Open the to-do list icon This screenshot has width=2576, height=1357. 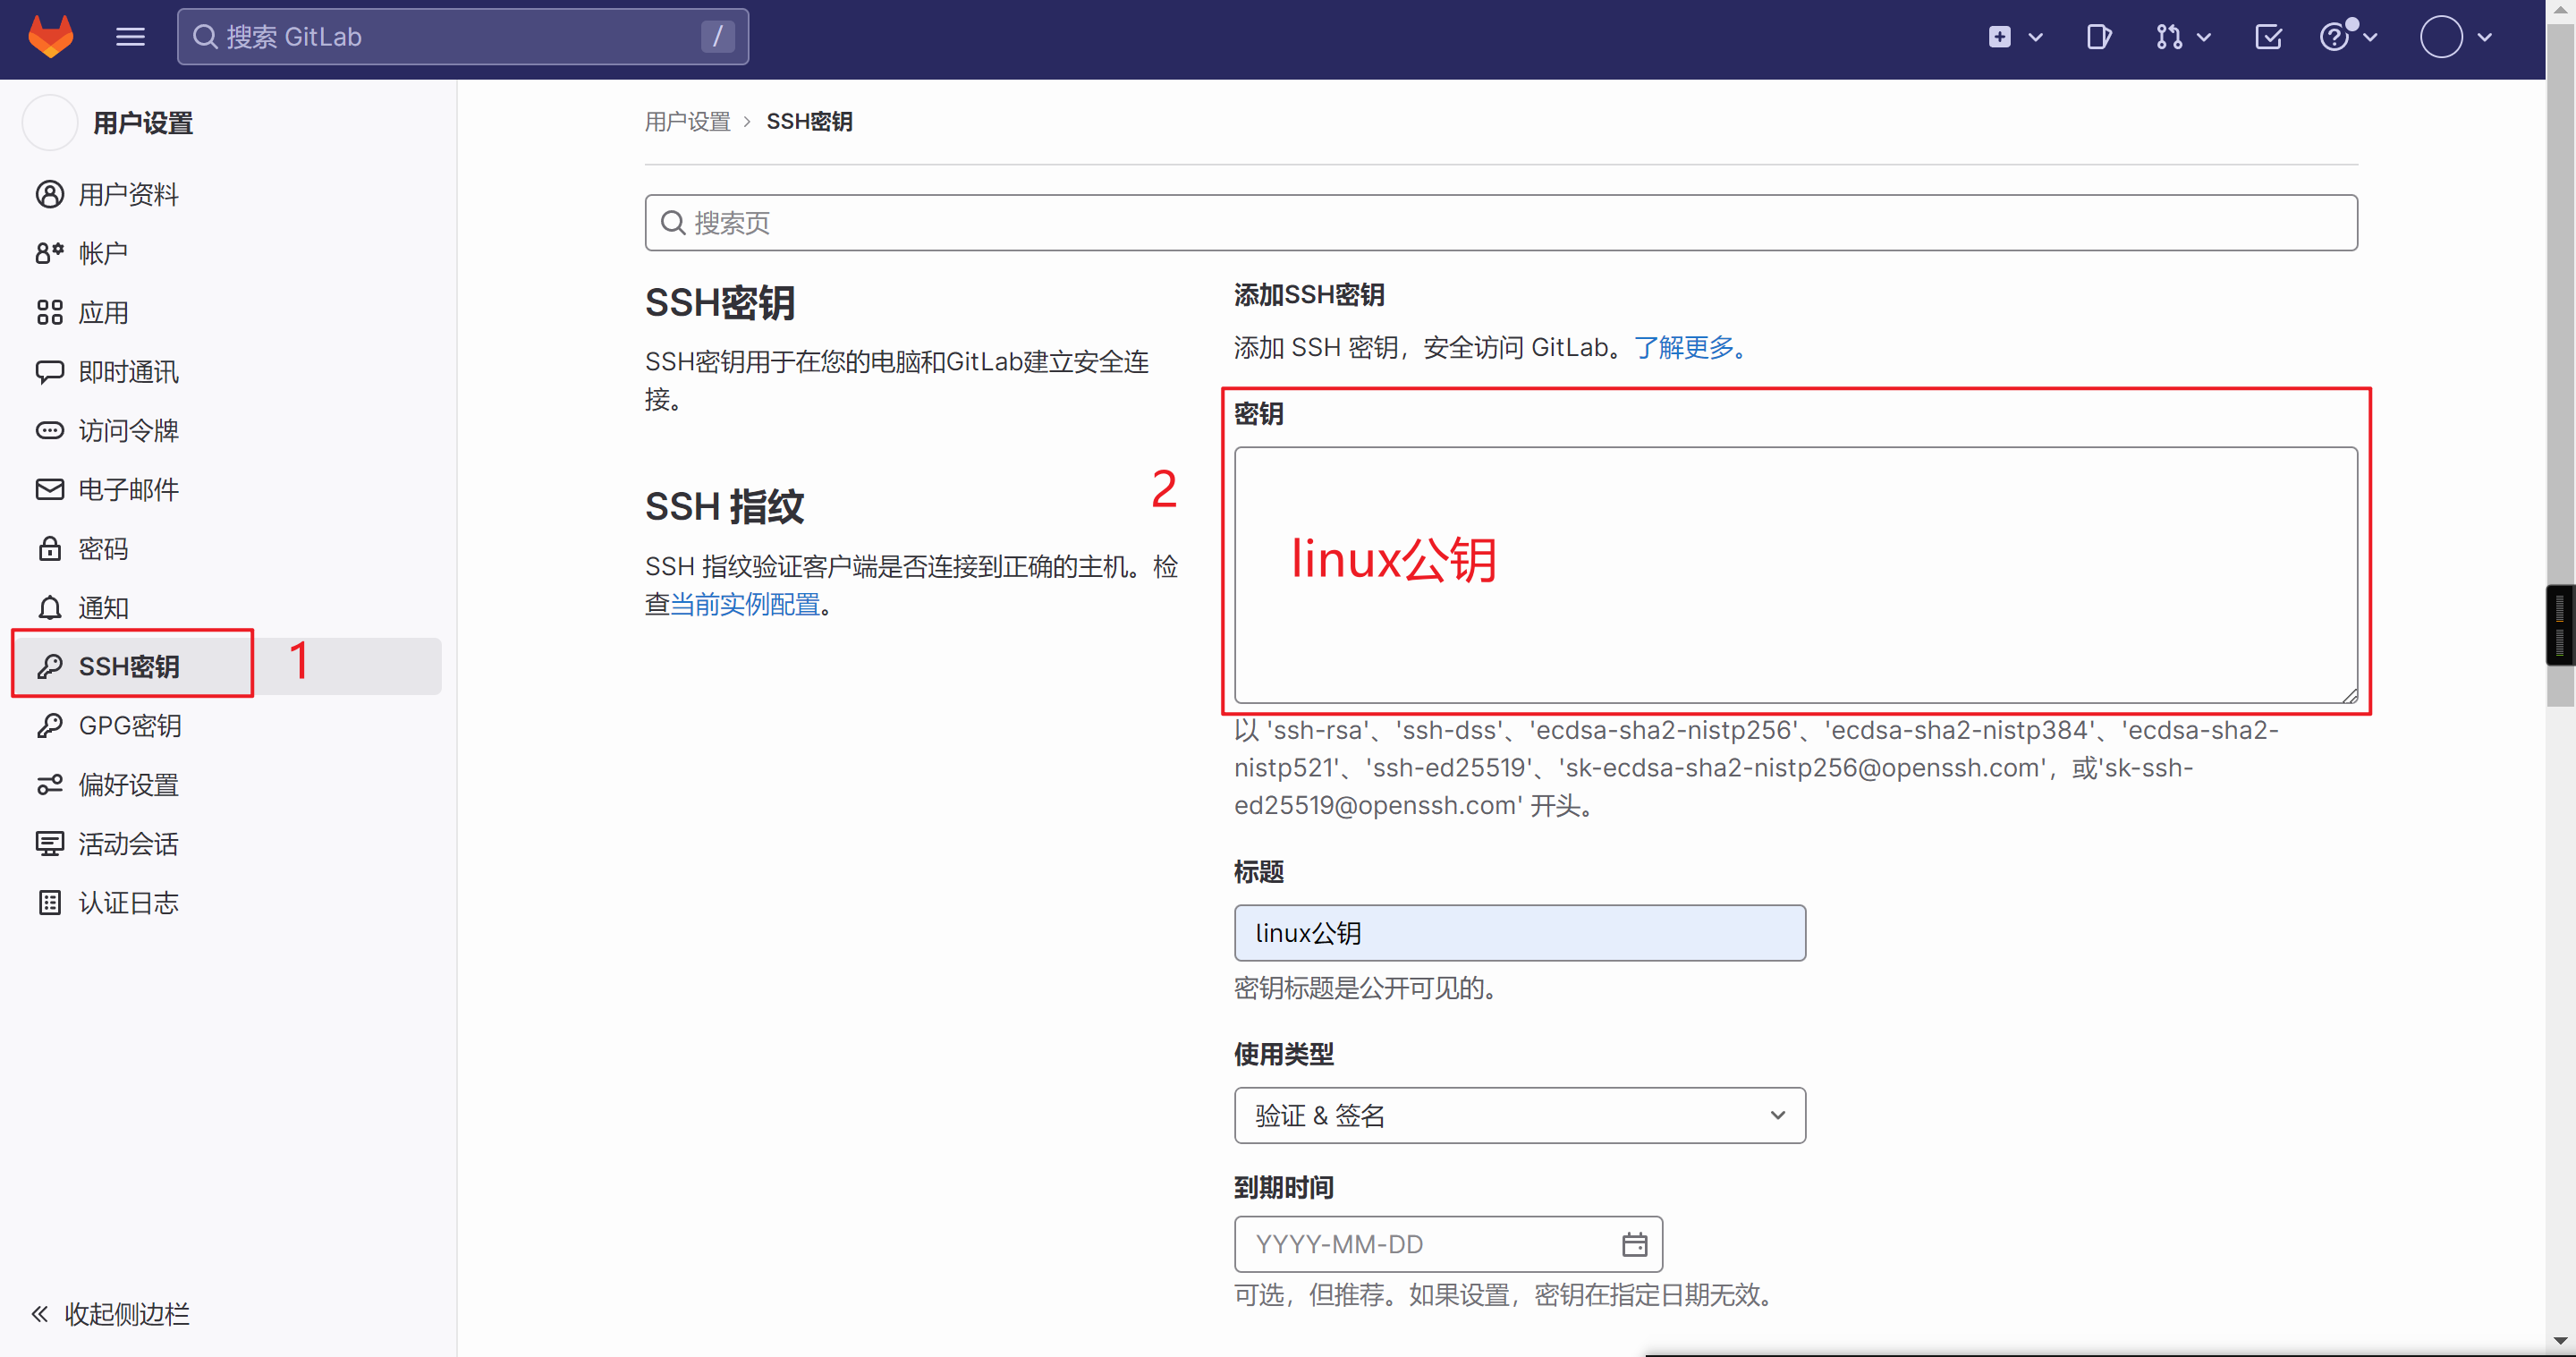(2267, 37)
